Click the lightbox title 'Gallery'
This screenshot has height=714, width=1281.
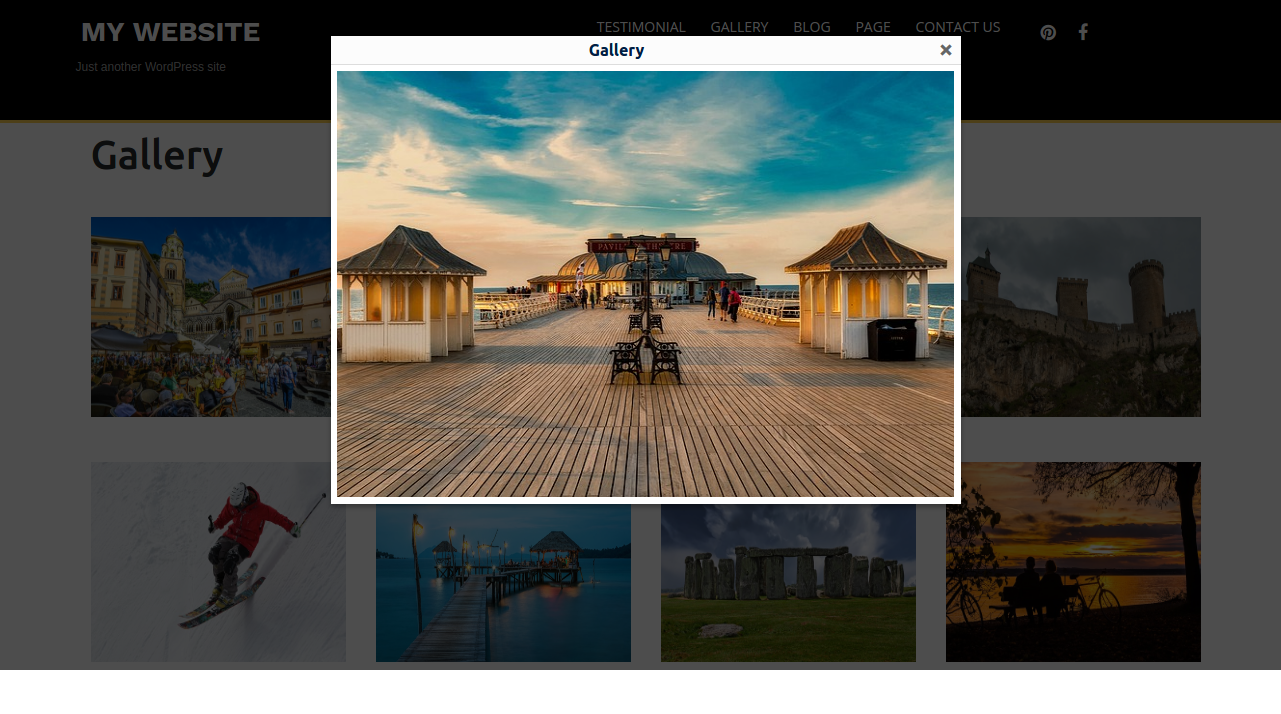616,50
